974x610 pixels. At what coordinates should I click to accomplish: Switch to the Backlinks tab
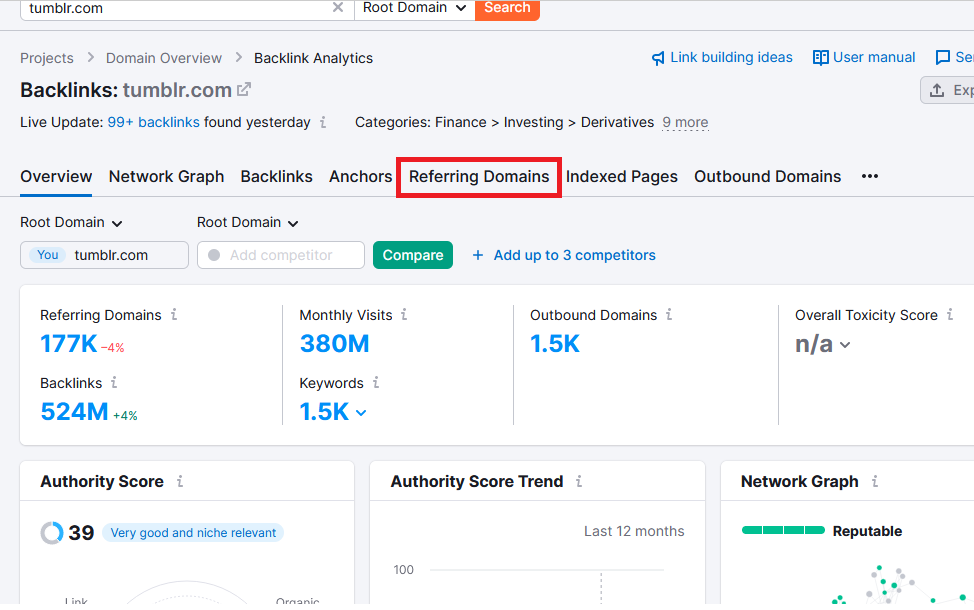coord(276,177)
